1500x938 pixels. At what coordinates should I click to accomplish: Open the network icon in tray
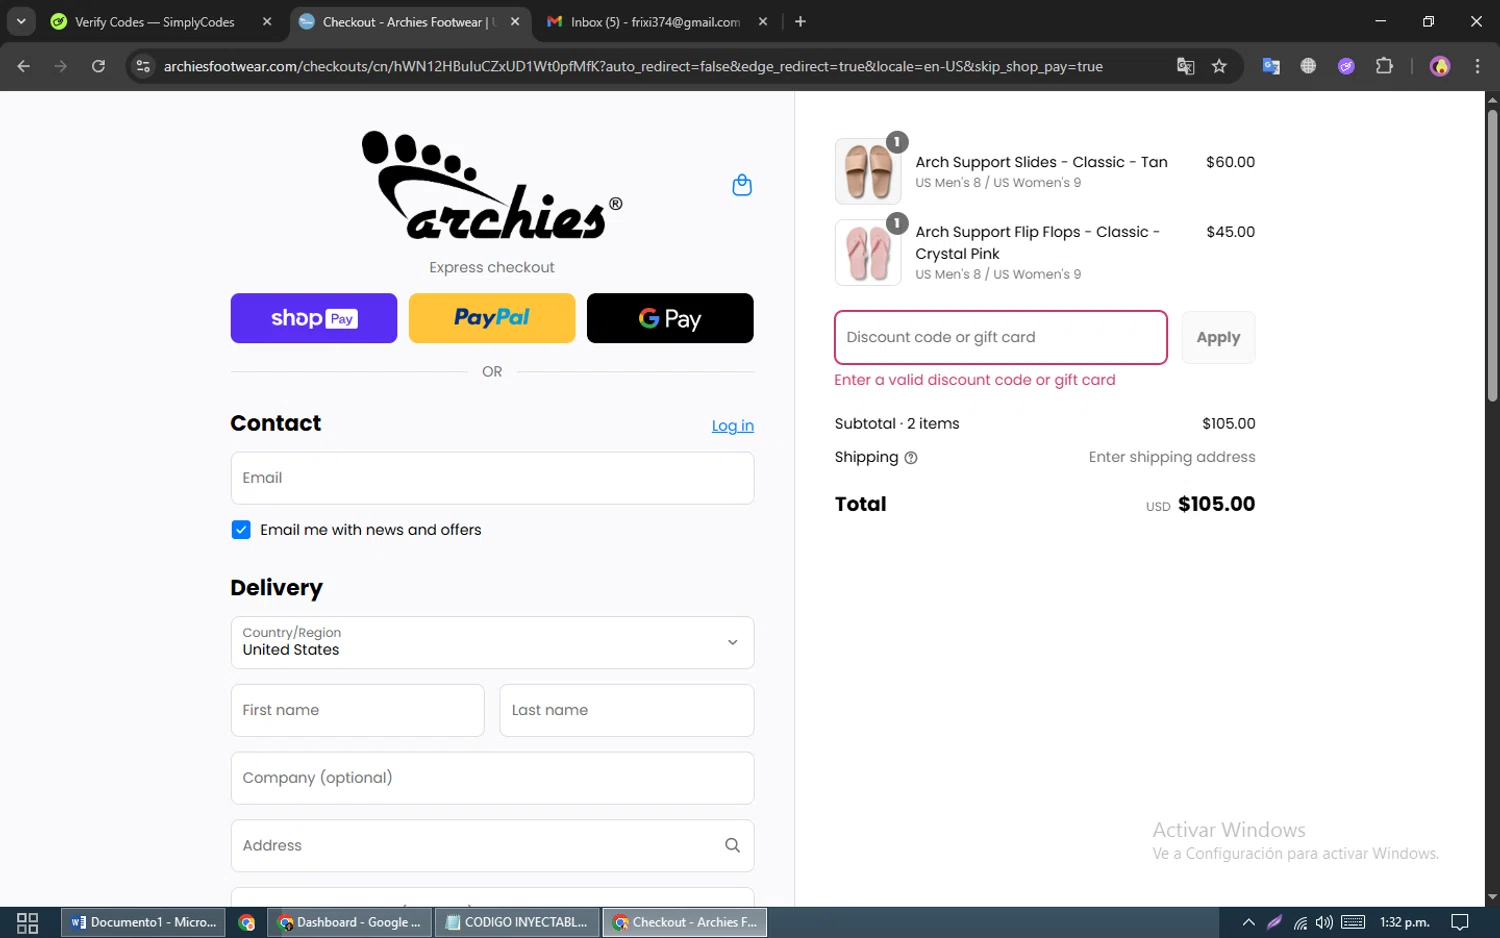click(x=1300, y=922)
